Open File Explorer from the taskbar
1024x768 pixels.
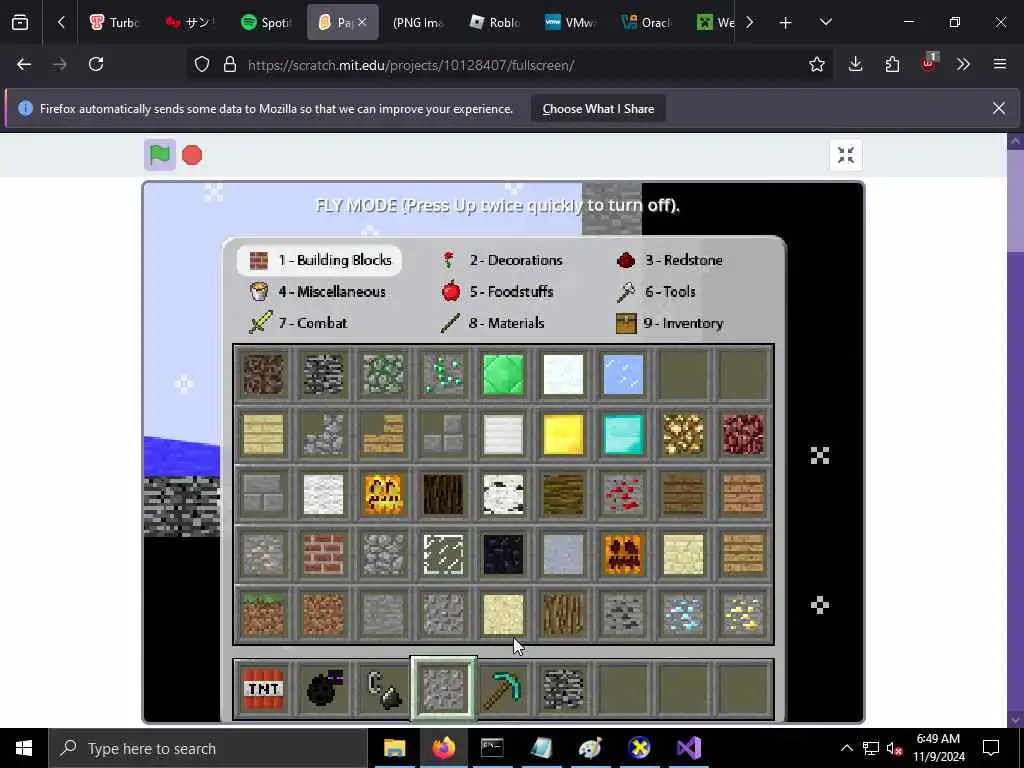[394, 748]
